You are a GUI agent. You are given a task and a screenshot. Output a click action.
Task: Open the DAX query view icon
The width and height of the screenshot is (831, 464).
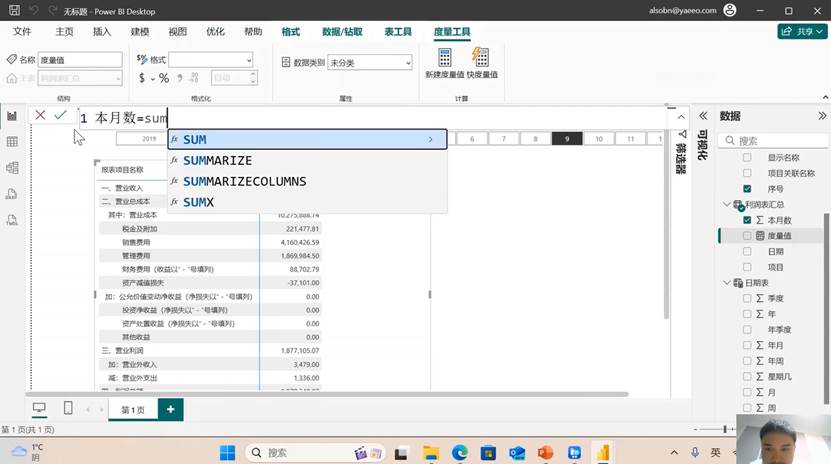coord(12,194)
